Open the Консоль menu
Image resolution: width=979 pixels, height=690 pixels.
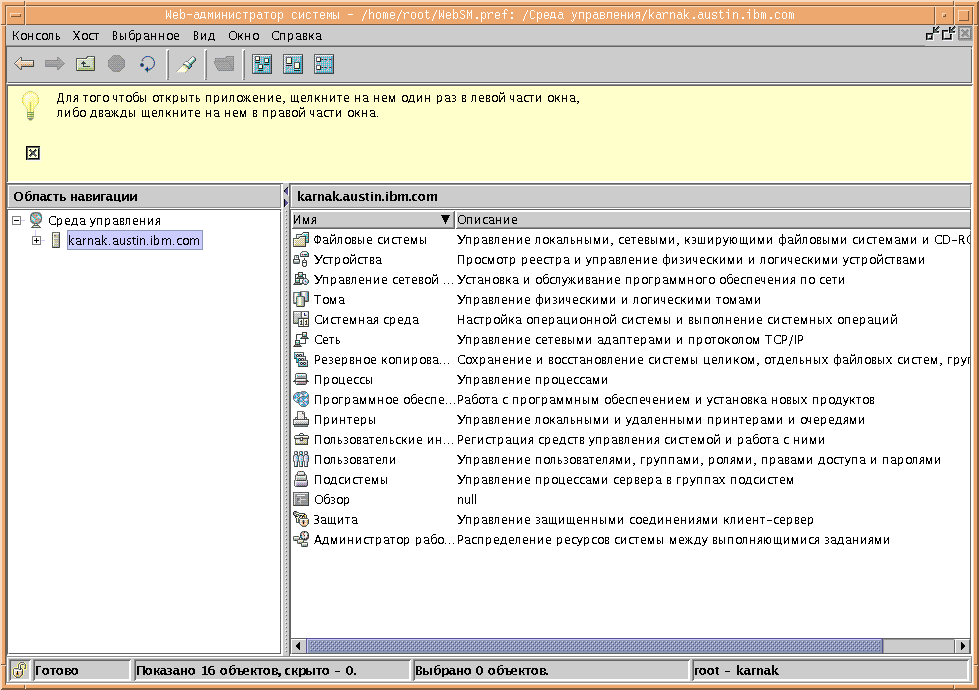36,35
